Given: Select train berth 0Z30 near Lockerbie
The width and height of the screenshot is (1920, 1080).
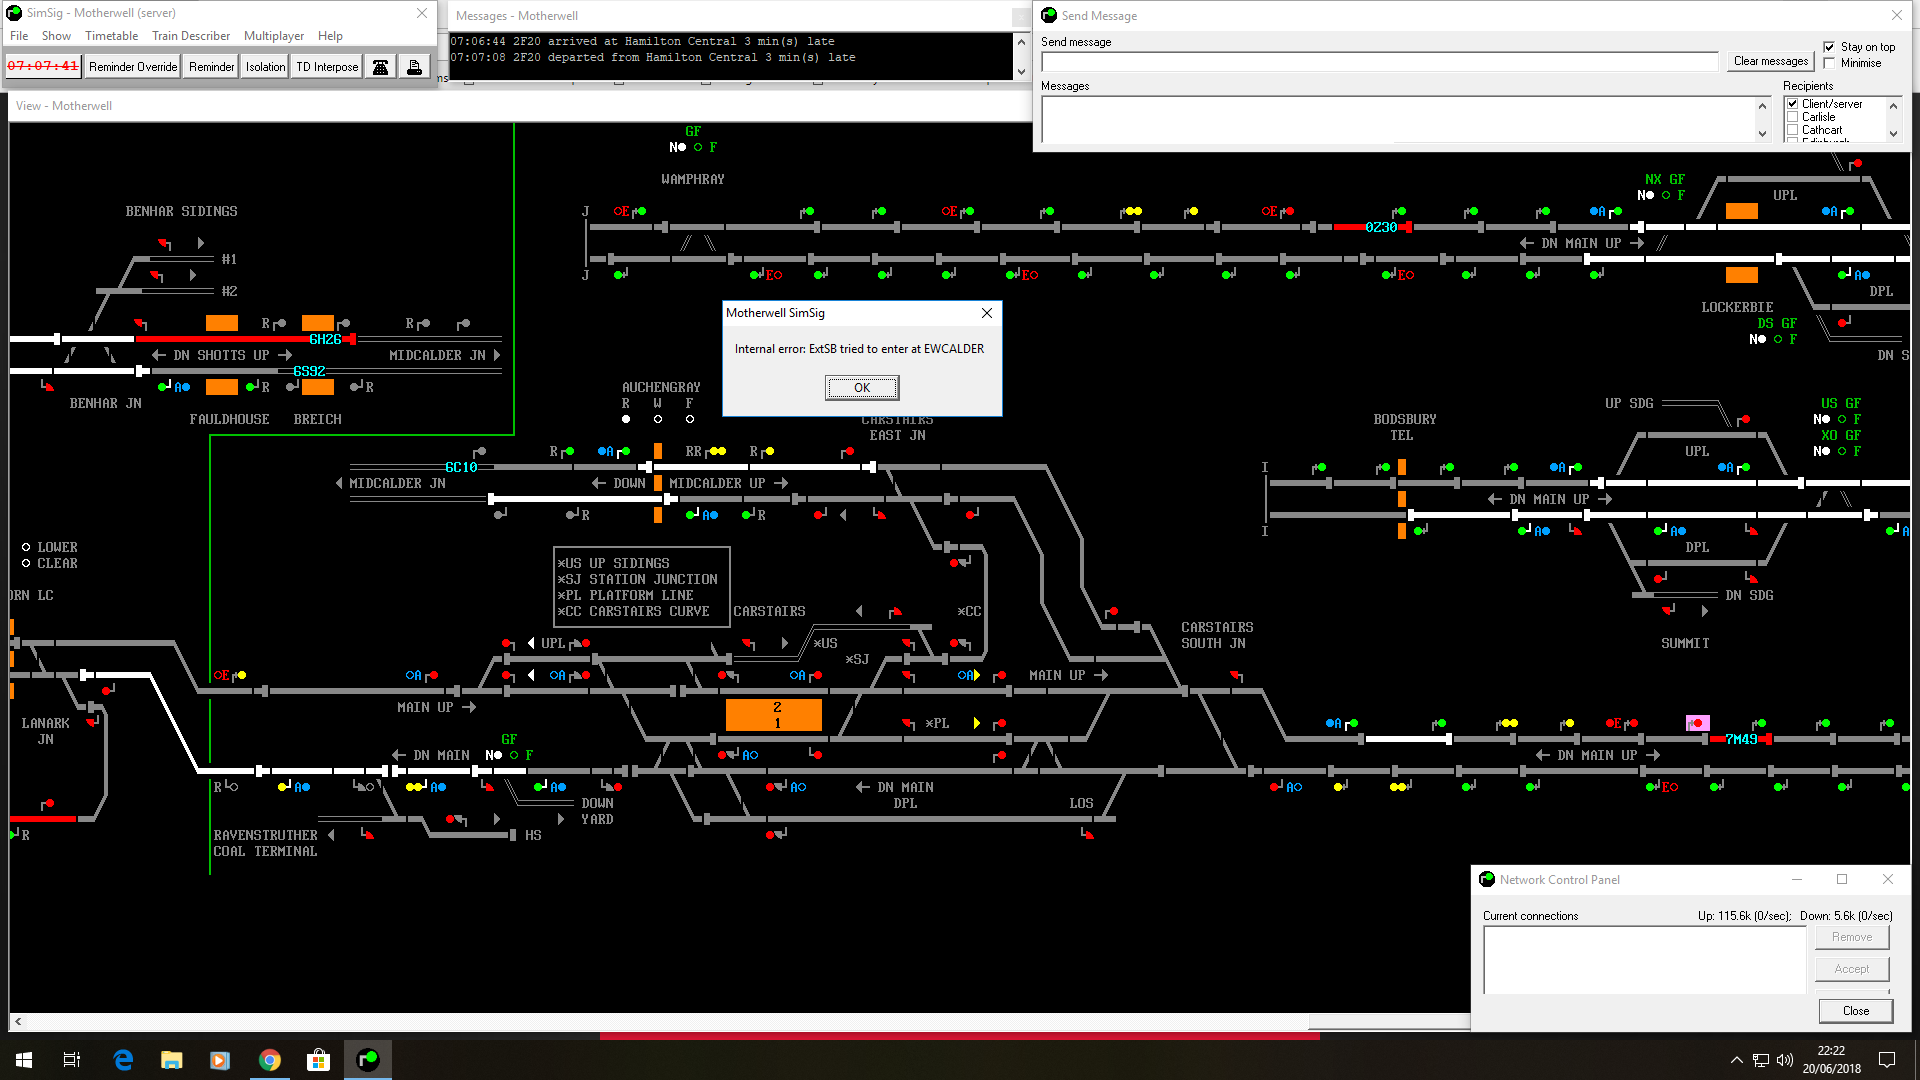Looking at the screenshot, I should (1381, 228).
